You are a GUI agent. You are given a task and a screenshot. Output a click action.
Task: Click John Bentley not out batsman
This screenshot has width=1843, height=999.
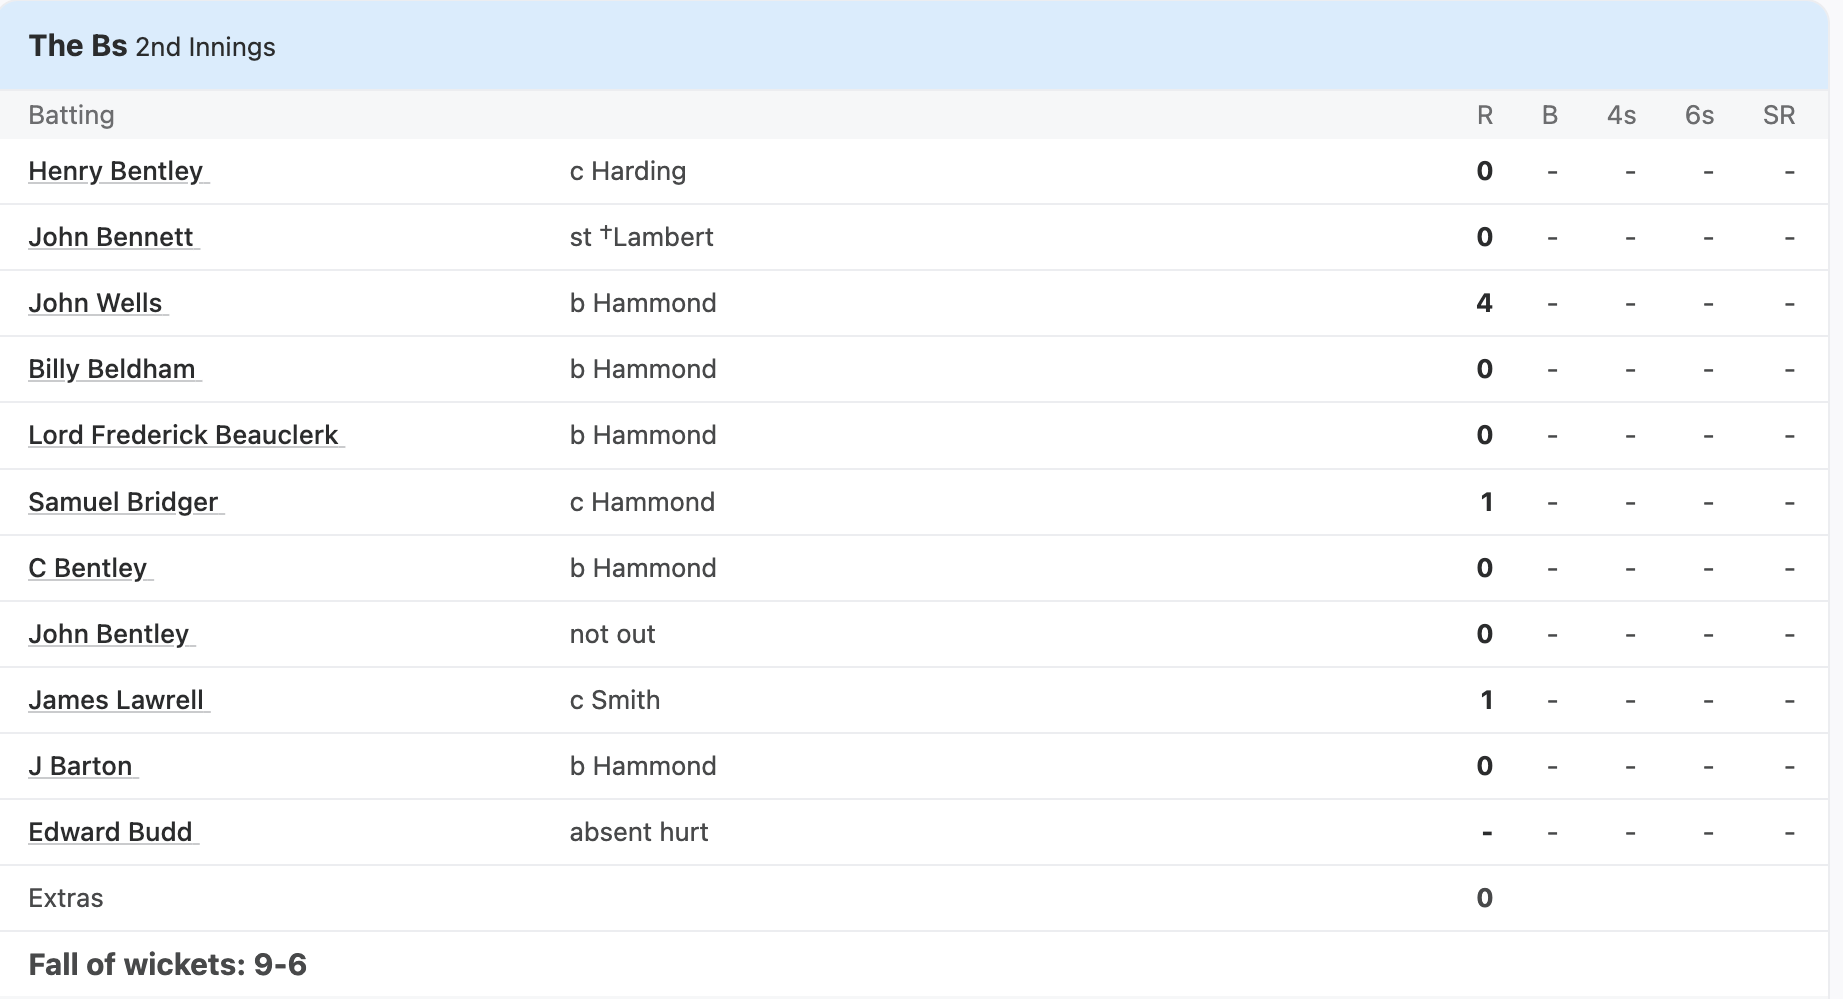(x=109, y=634)
